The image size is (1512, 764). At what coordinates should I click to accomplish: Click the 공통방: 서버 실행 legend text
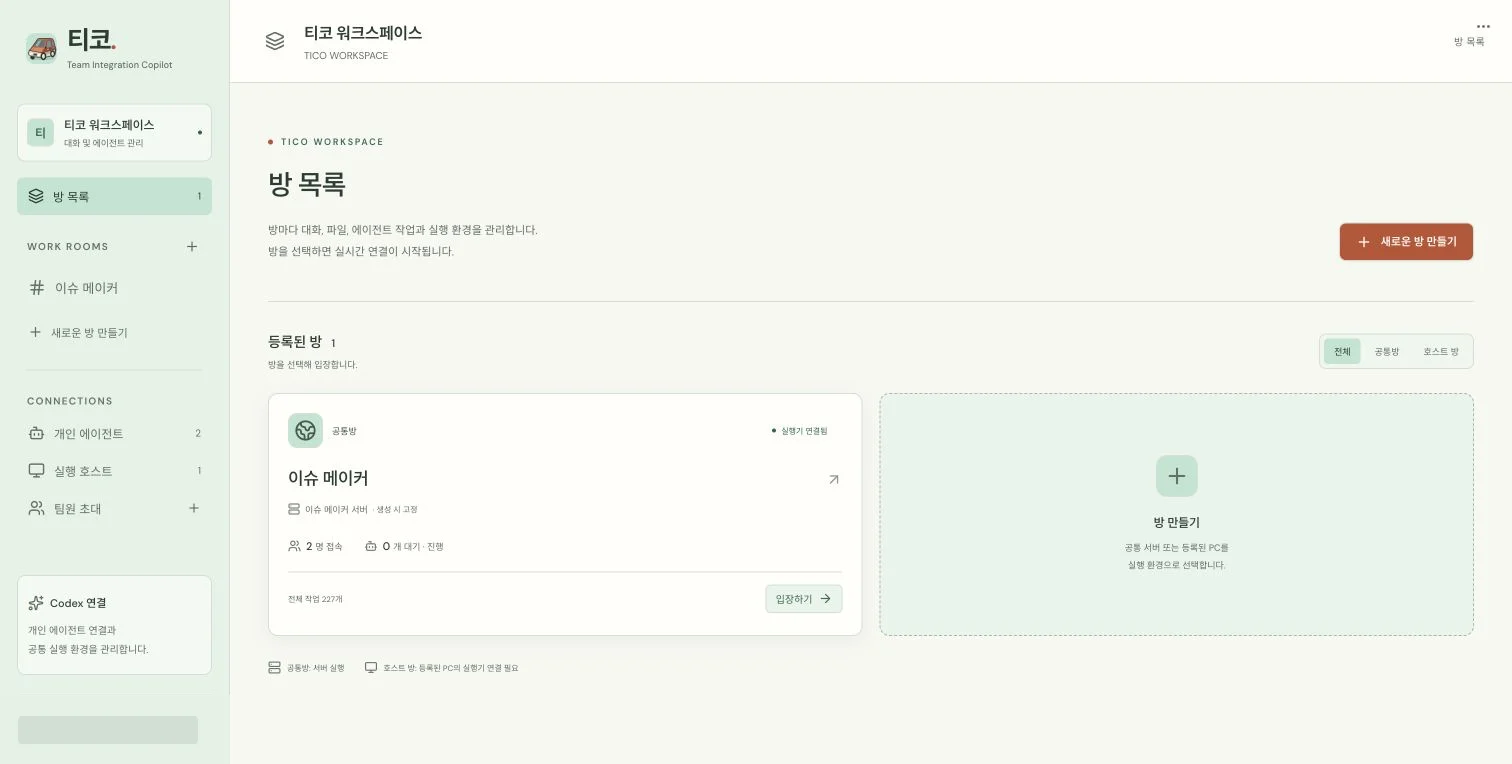pos(315,667)
